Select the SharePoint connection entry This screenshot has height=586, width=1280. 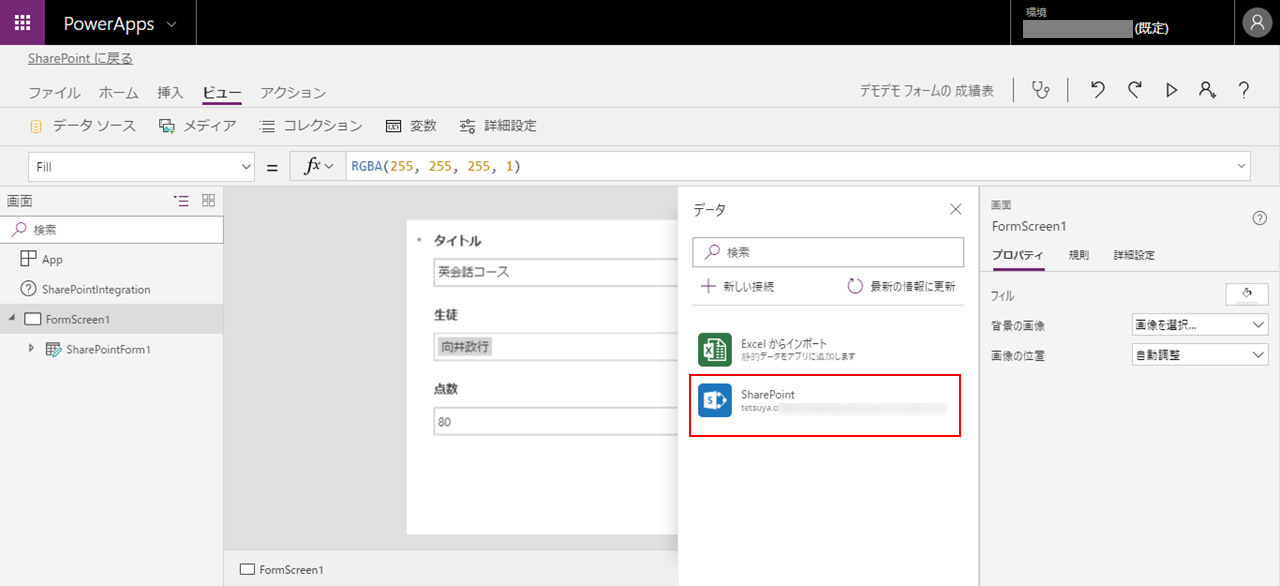tap(825, 405)
